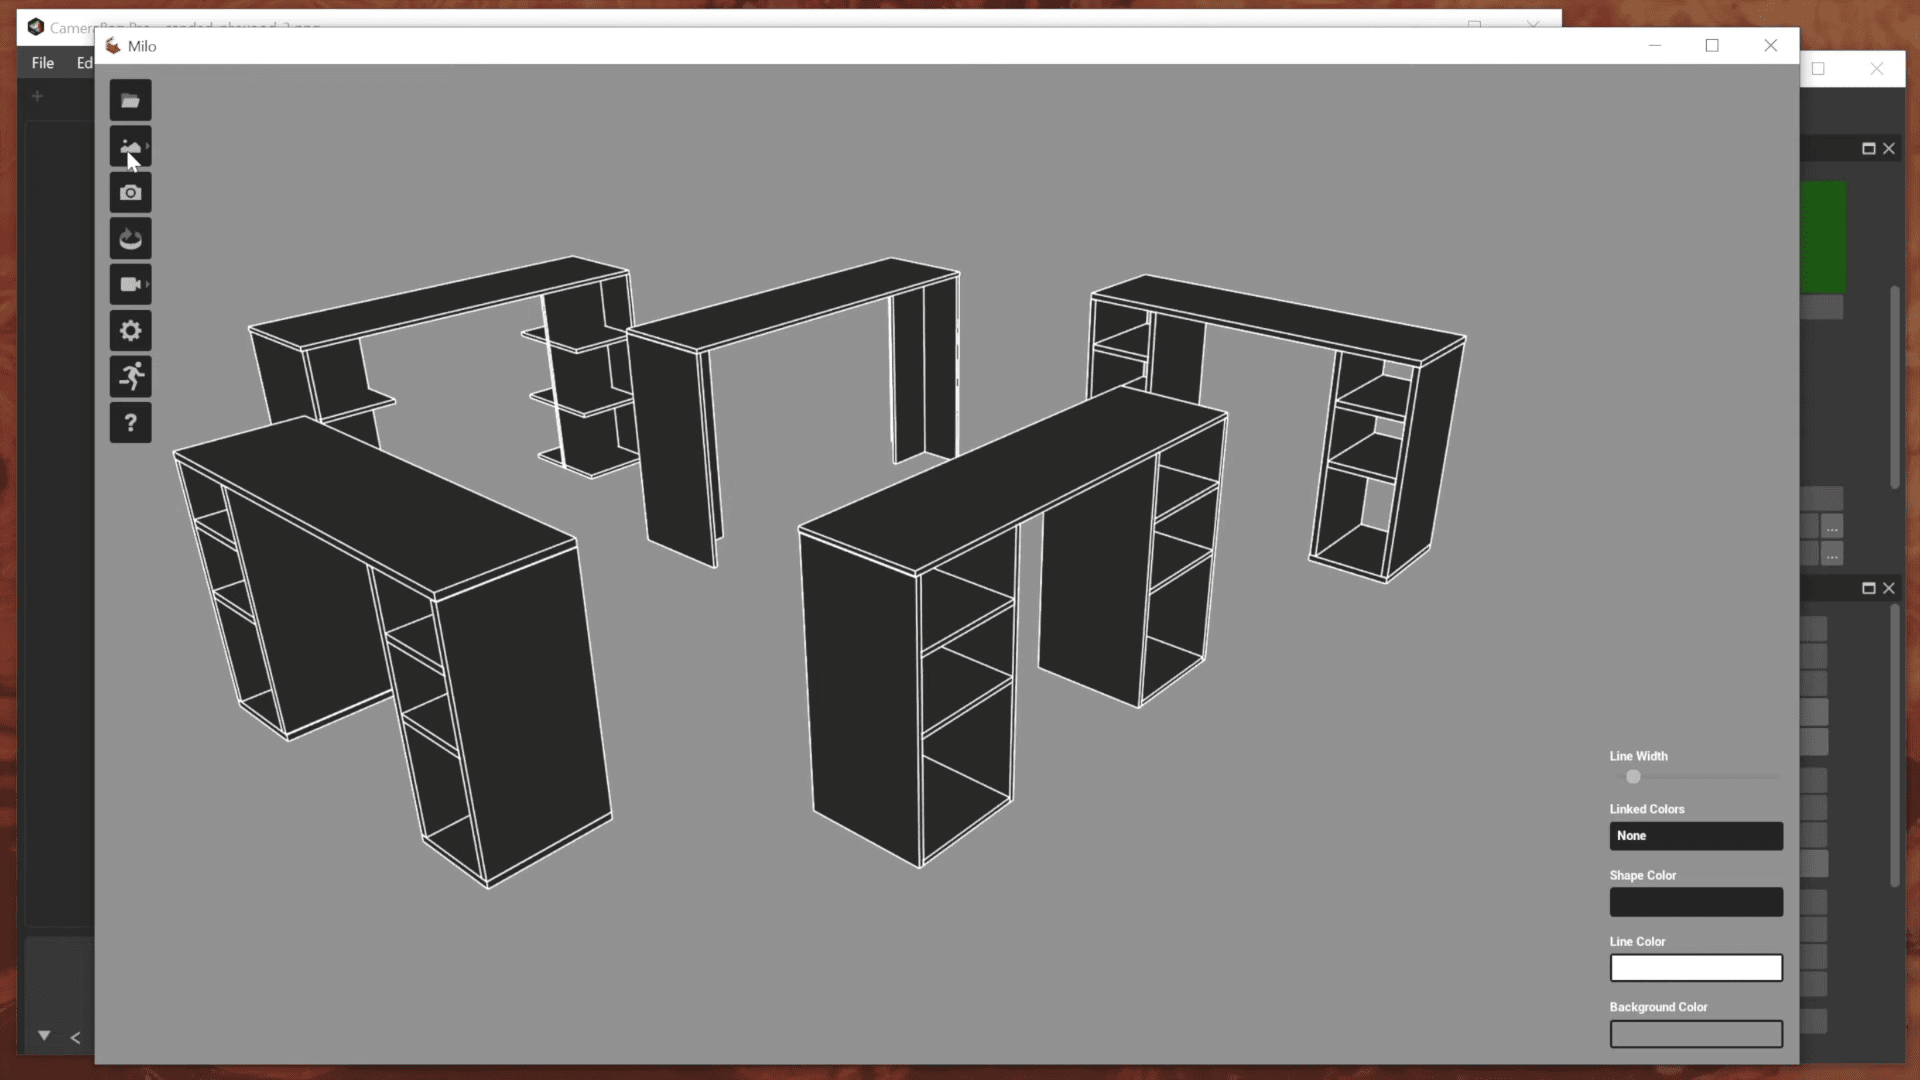This screenshot has height=1080, width=1920.
Task: Open the File menu in CameraBag
Action: [42, 62]
